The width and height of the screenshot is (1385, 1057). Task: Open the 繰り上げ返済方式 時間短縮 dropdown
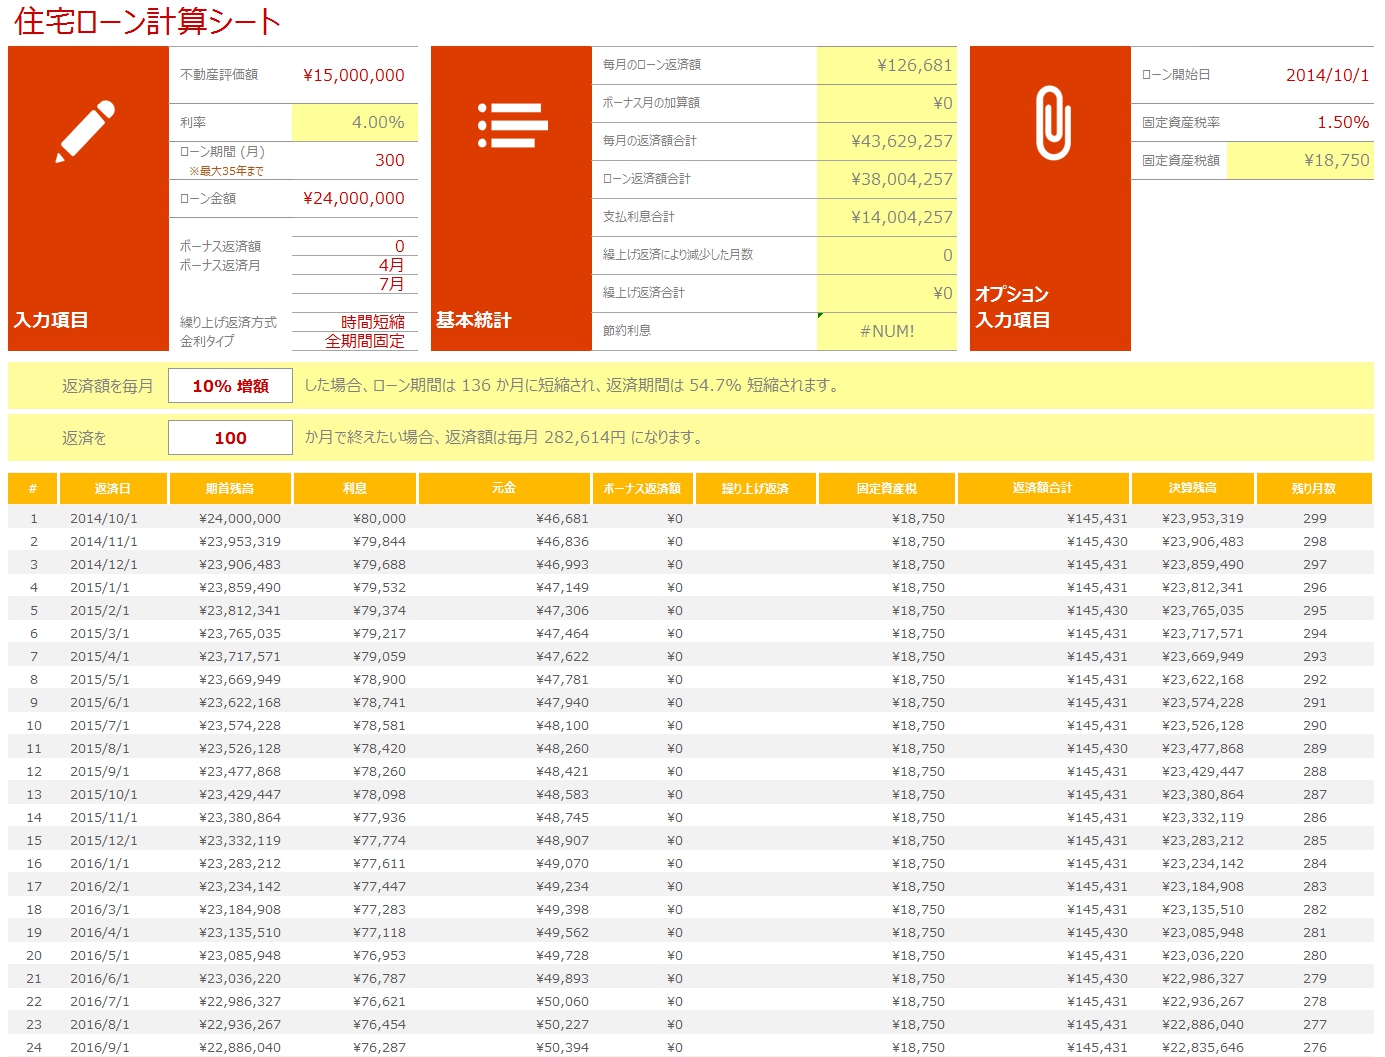(x=355, y=322)
